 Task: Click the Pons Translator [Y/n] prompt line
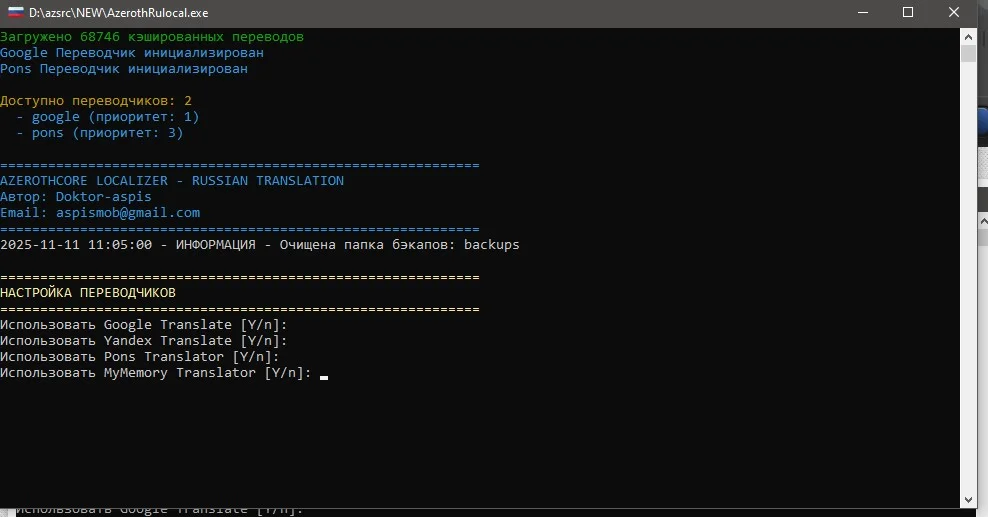point(139,357)
